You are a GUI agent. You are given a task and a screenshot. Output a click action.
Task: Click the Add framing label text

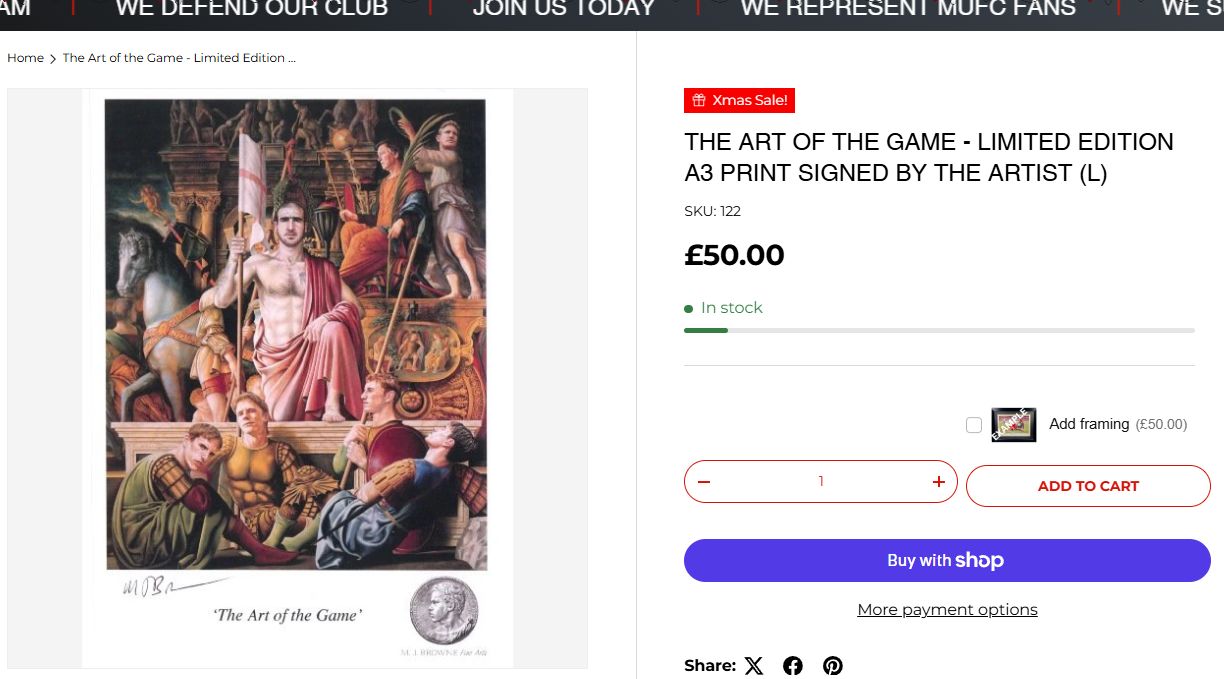tap(1089, 424)
